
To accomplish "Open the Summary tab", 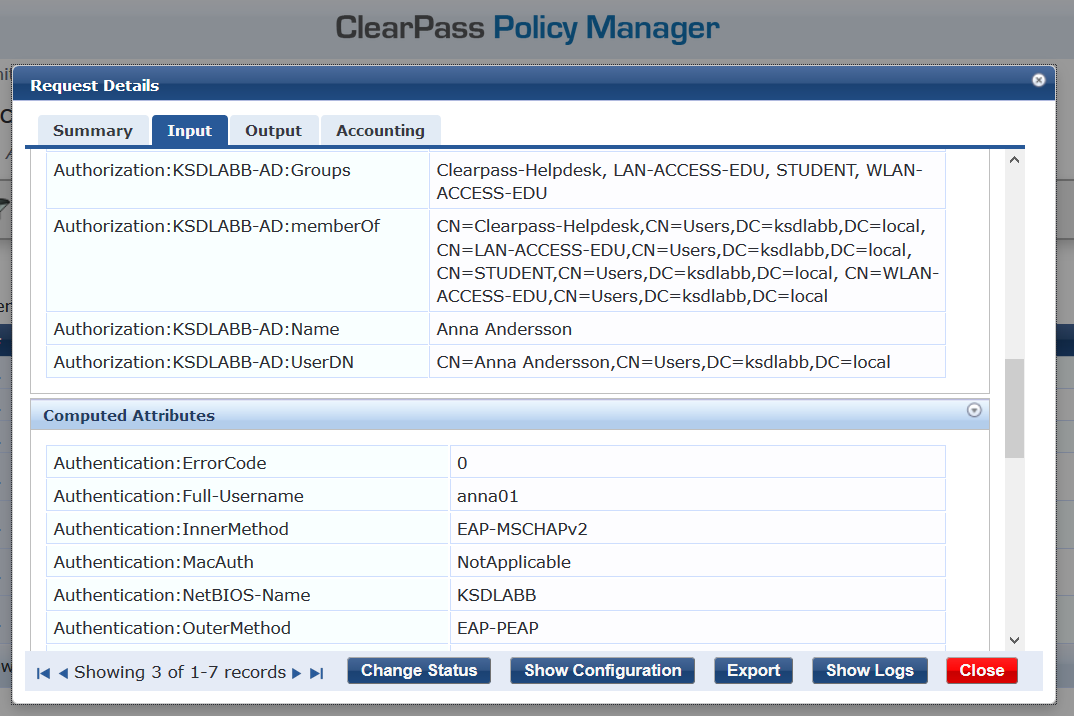I will (x=93, y=130).
